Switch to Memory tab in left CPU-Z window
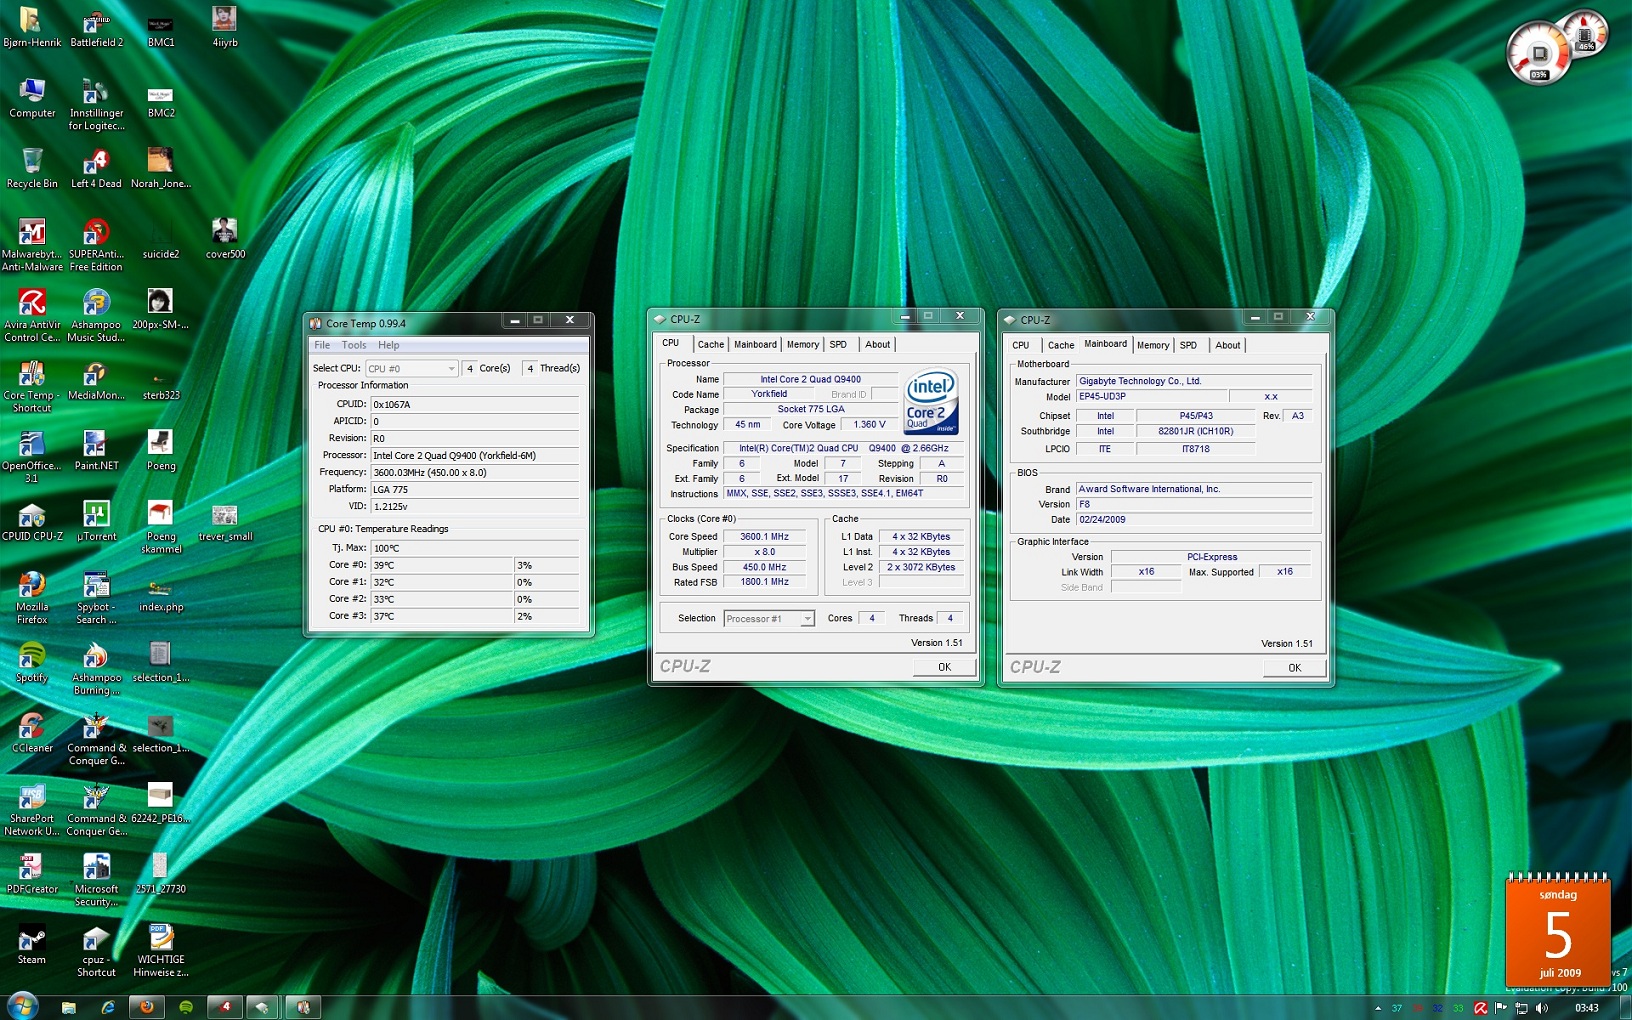Viewport: 1632px width, 1020px height. tap(802, 344)
